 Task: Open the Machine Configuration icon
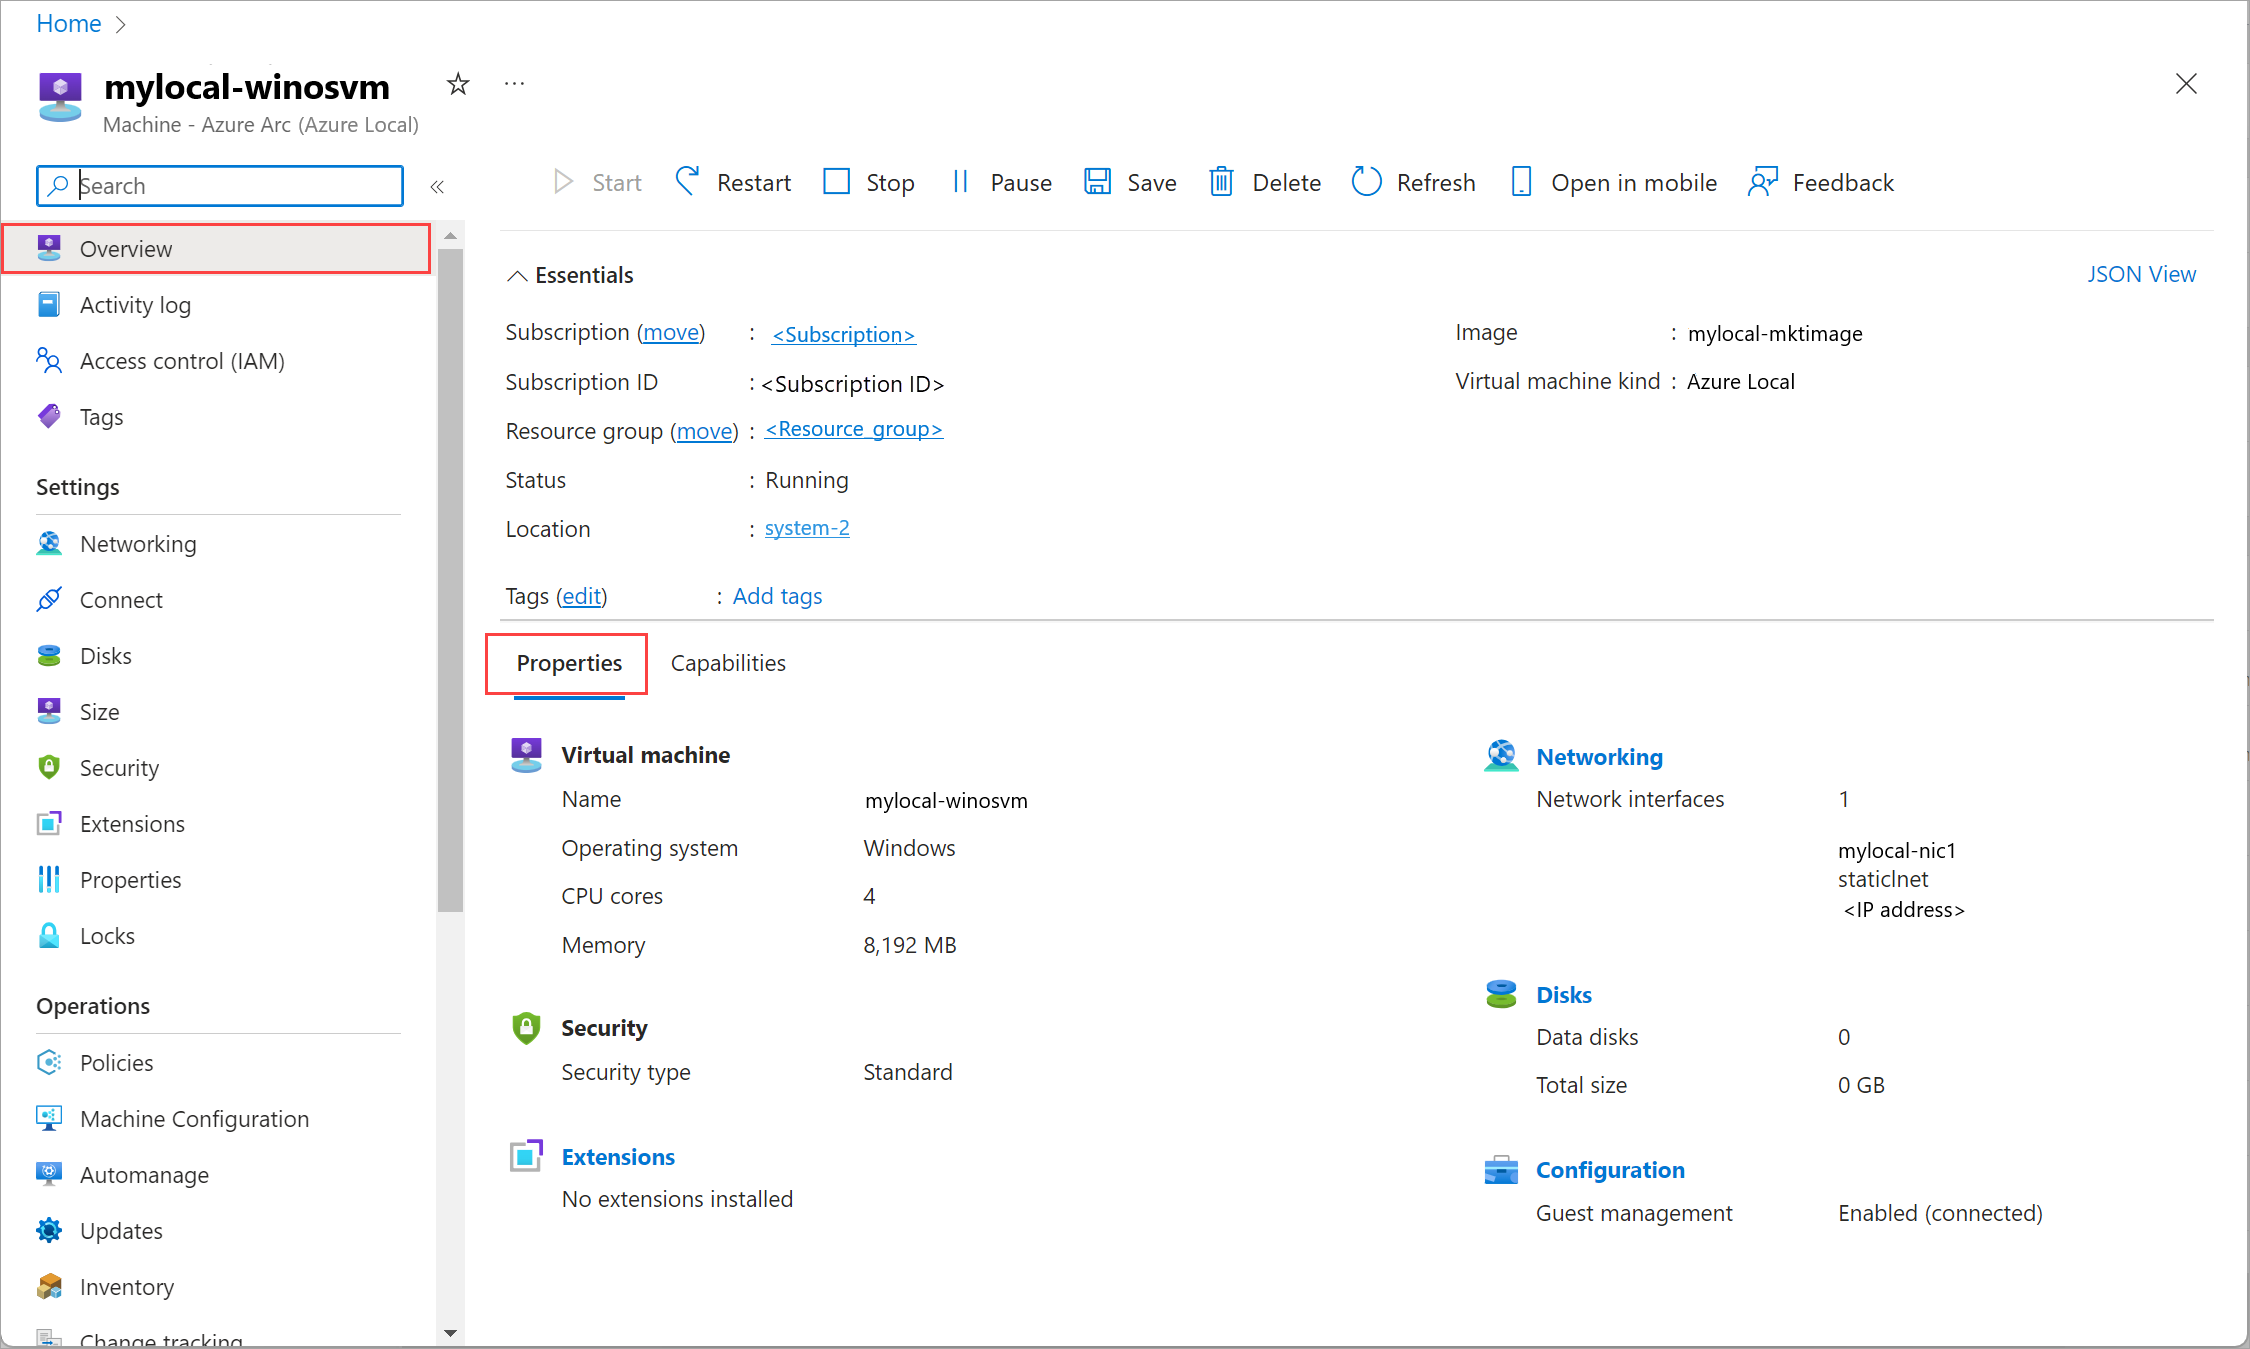tap(49, 1118)
